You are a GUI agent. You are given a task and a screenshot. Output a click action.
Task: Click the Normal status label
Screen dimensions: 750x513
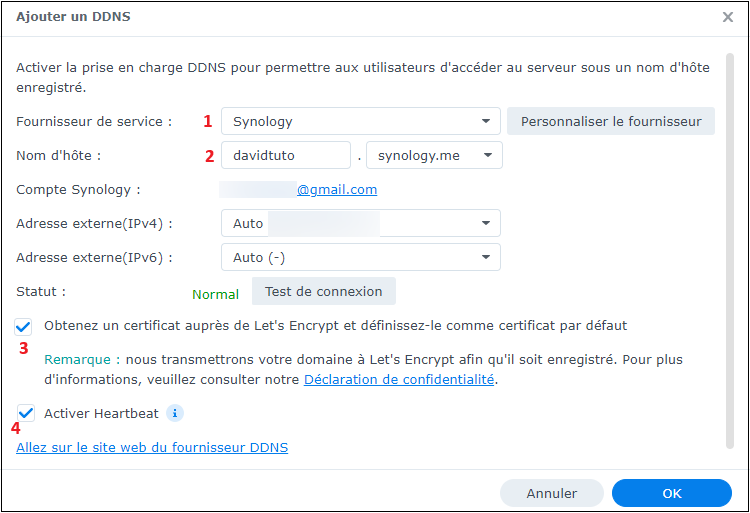click(215, 295)
